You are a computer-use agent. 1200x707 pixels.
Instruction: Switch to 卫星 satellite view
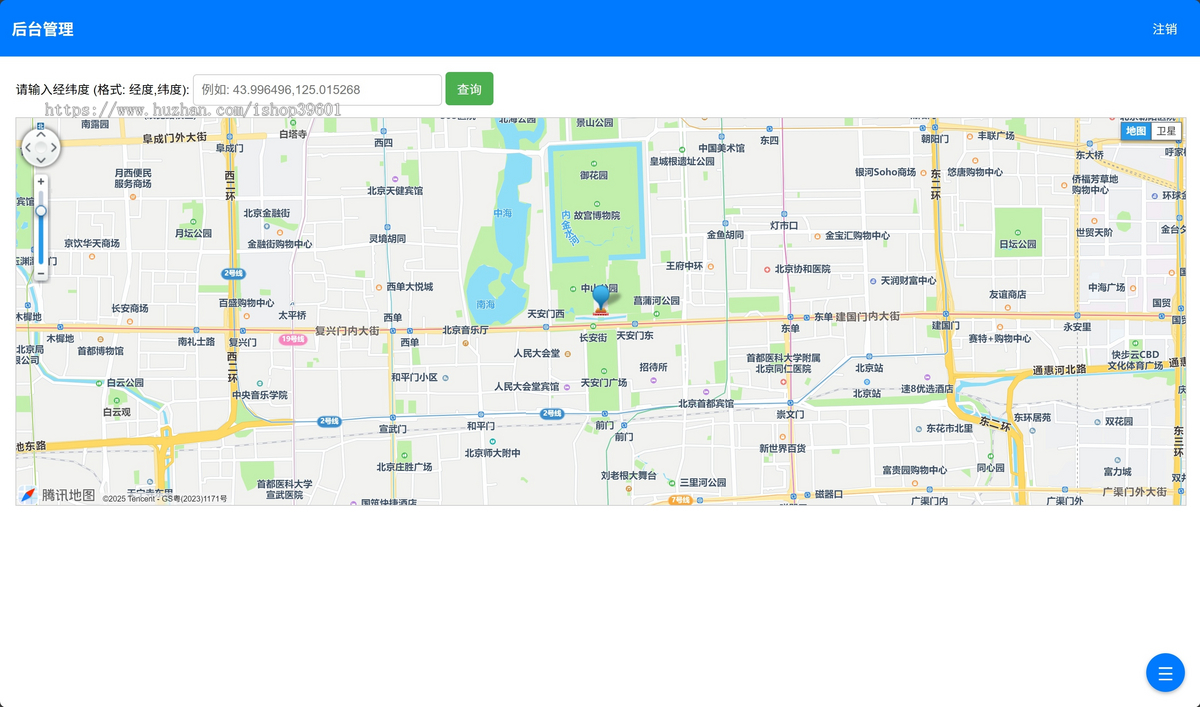click(x=1166, y=131)
